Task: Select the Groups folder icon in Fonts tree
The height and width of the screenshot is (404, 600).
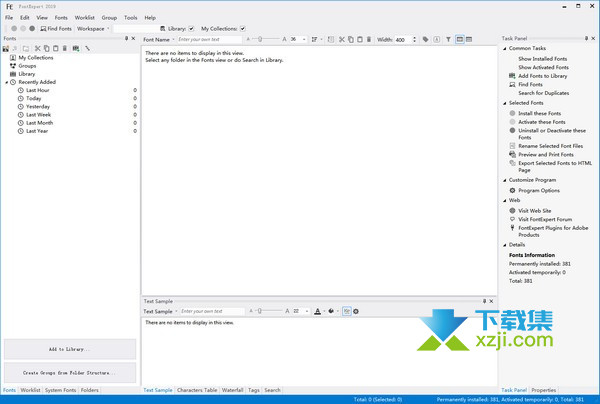Action: pos(12,66)
